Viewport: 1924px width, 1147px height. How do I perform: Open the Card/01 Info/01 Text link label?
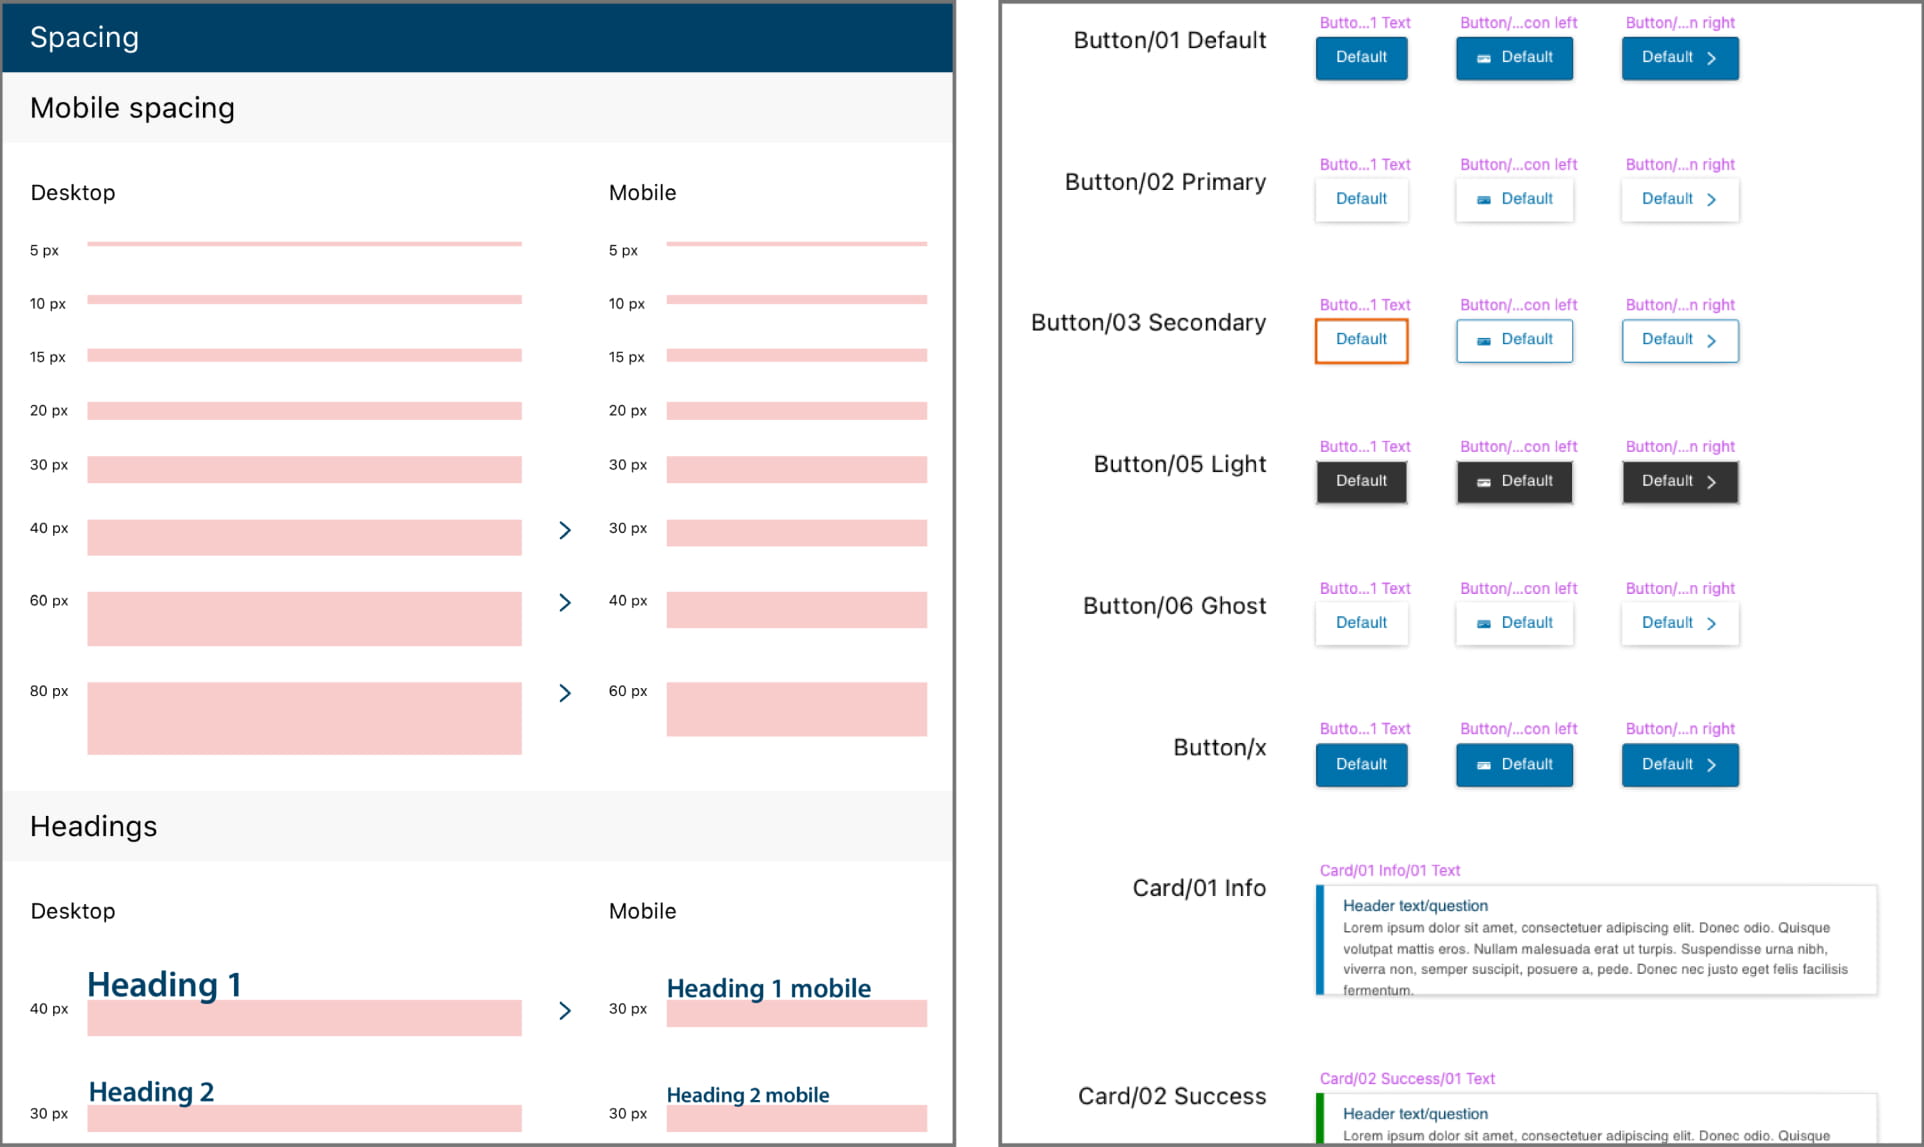coord(1389,870)
